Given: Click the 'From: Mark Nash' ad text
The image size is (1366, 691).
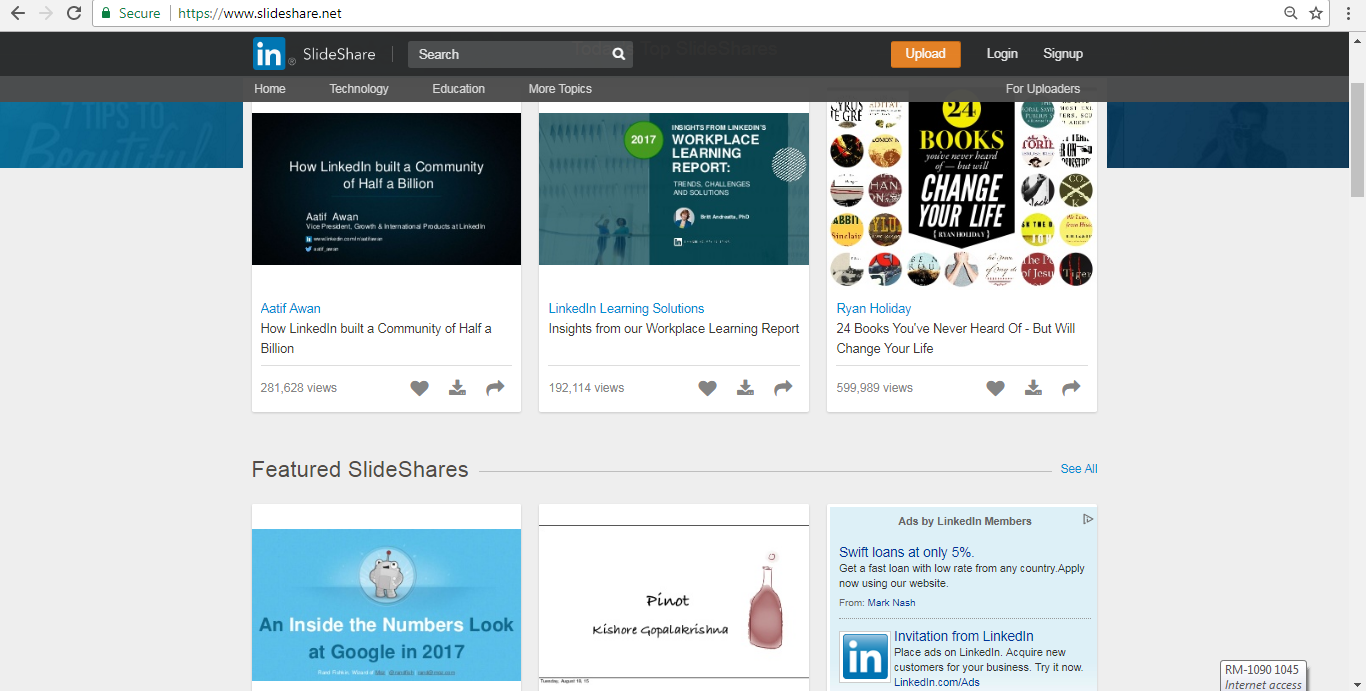Looking at the screenshot, I should click(x=877, y=603).
